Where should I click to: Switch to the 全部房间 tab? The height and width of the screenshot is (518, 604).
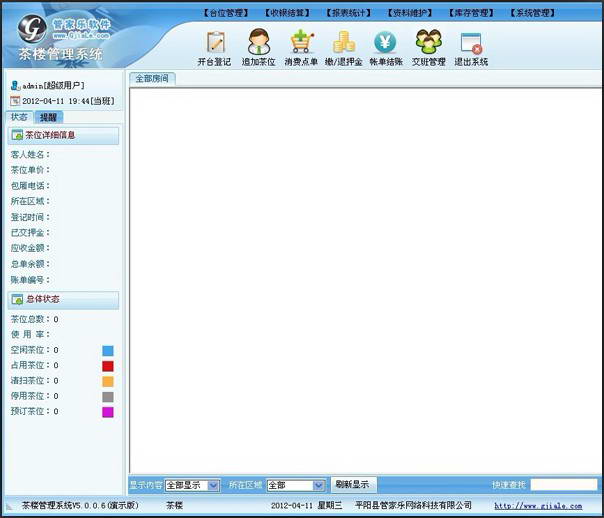click(x=152, y=79)
